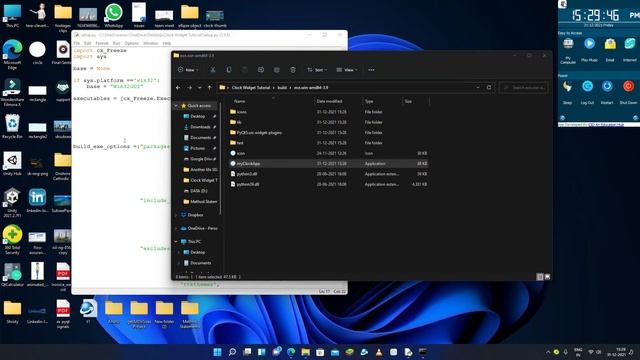Click the Share icon in File Explorer toolbar
The image size is (640, 360).
pos(277,70)
